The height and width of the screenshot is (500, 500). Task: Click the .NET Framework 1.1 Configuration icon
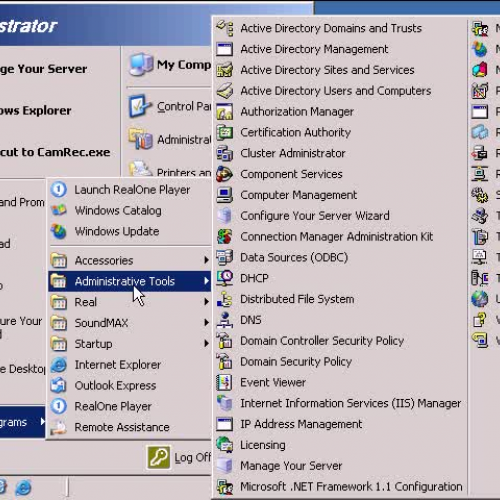tap(225, 487)
